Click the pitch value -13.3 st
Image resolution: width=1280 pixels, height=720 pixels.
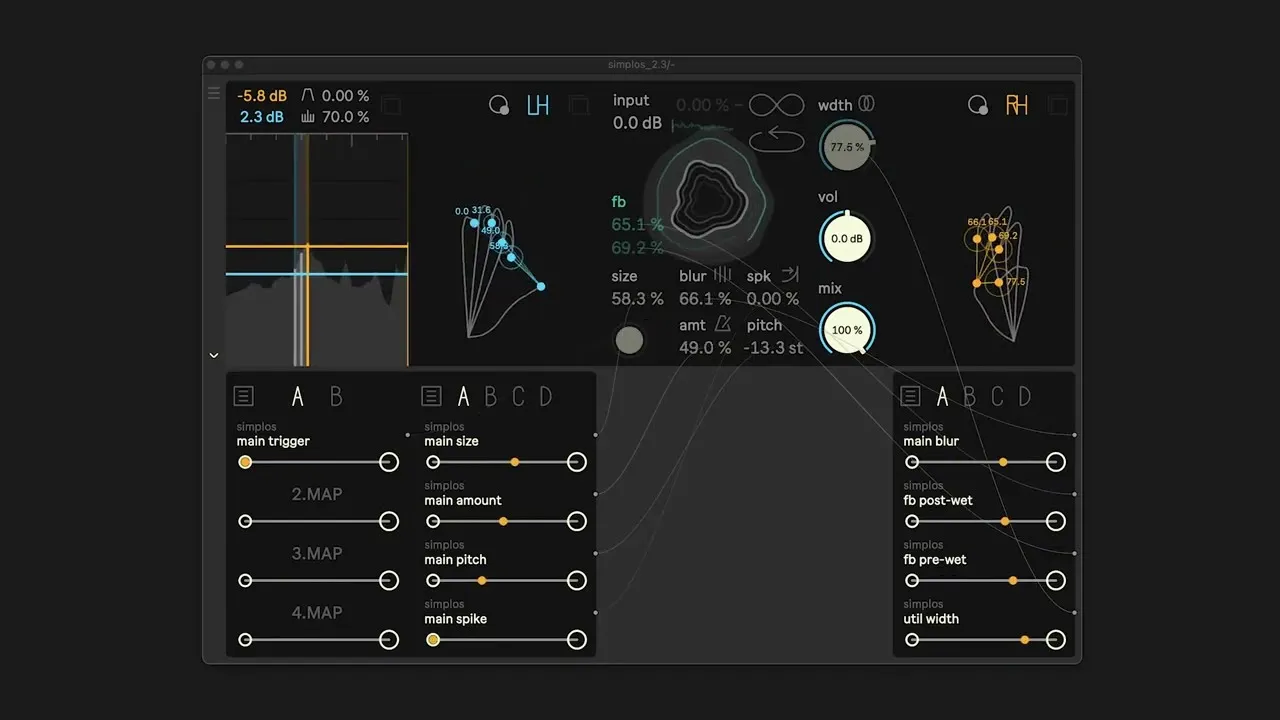click(774, 348)
